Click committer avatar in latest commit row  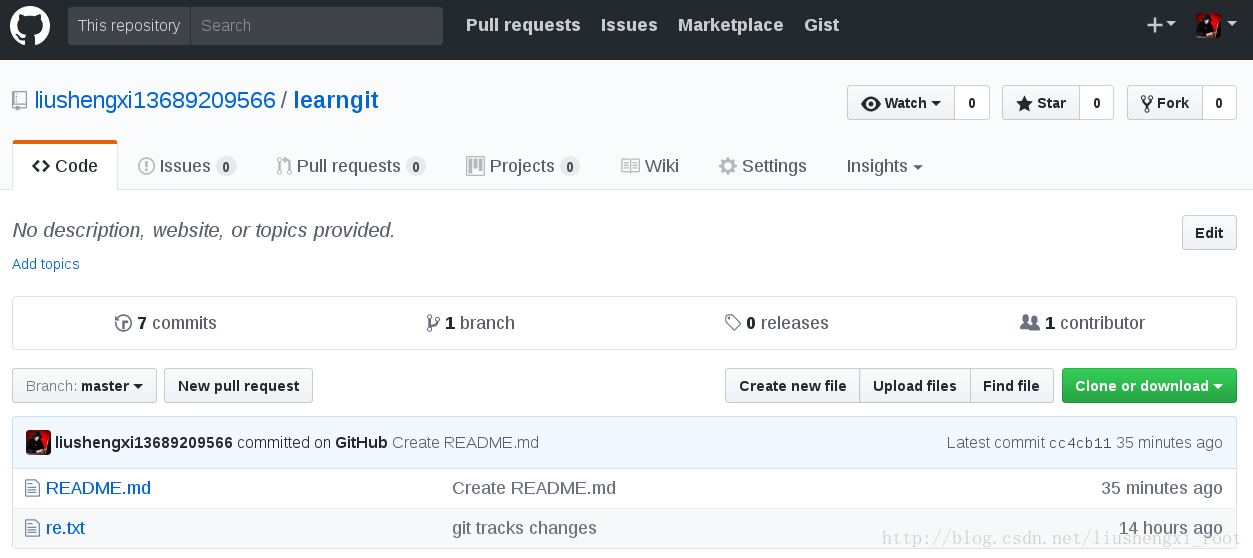pos(38,442)
